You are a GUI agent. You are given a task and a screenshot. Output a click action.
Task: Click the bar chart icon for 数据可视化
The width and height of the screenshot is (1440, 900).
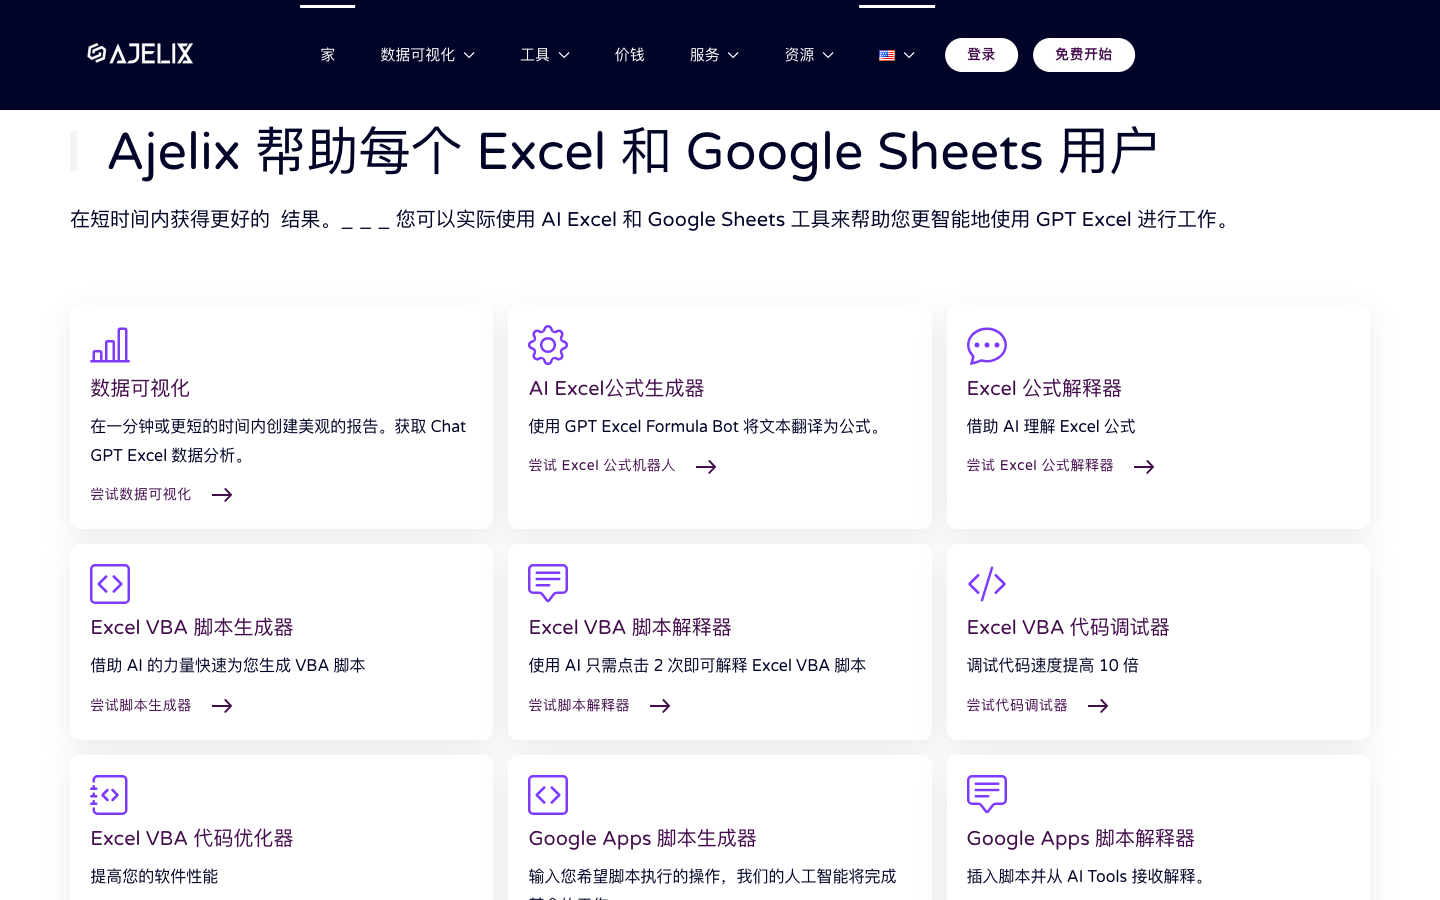pyautogui.click(x=110, y=345)
